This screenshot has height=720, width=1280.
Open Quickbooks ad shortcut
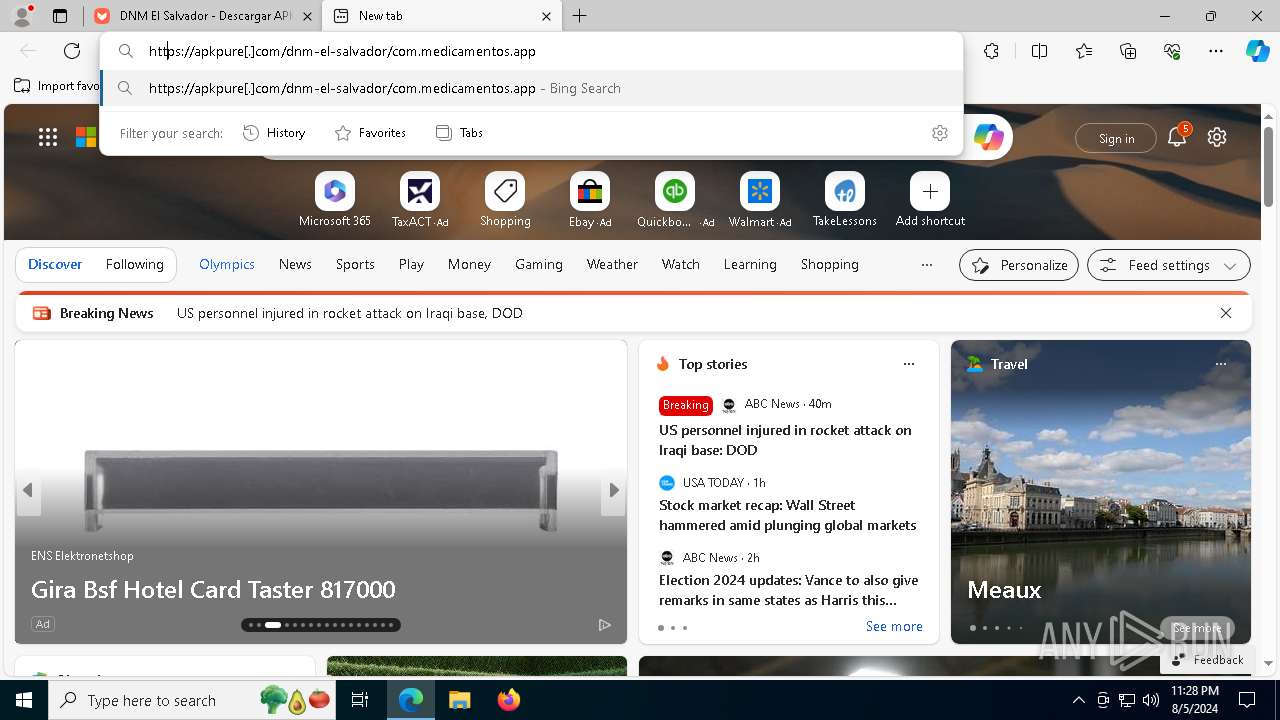pyautogui.click(x=675, y=200)
